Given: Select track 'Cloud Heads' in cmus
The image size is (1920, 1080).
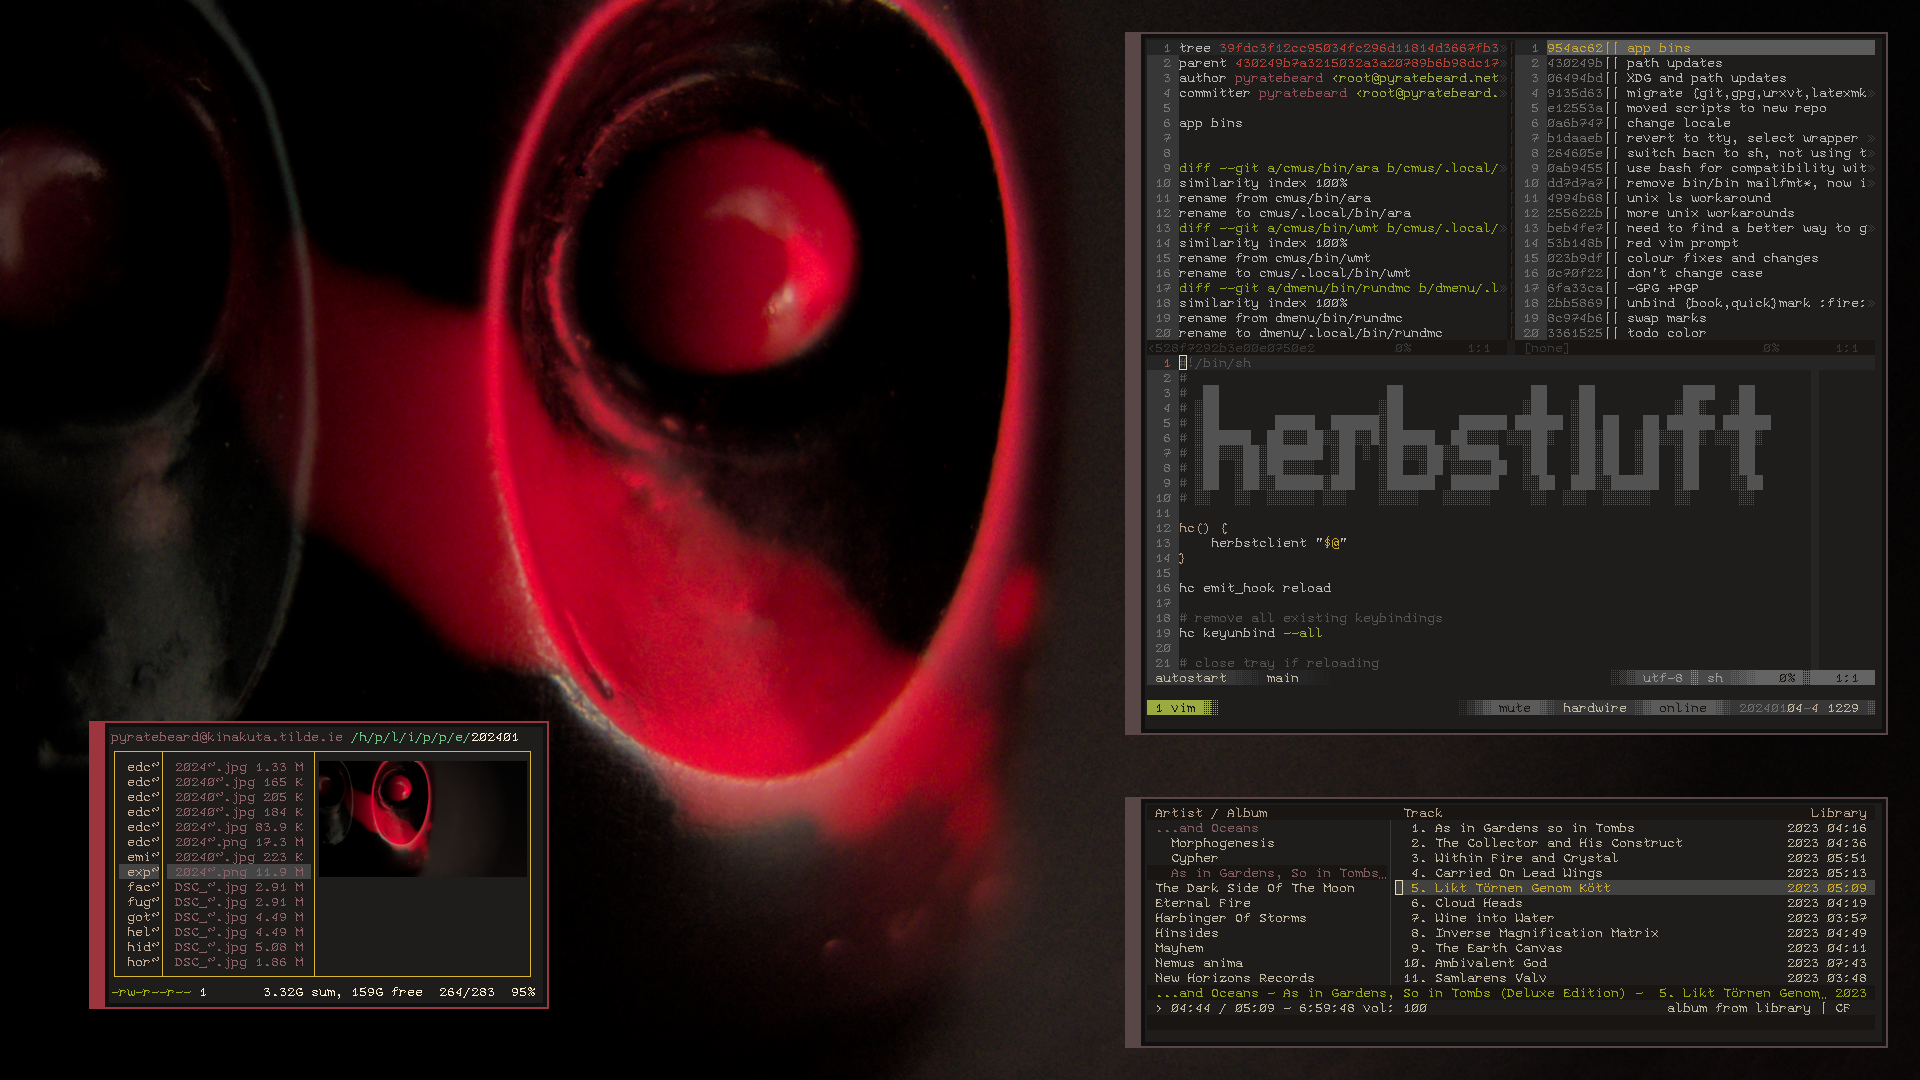Looking at the screenshot, I should (1635, 903).
